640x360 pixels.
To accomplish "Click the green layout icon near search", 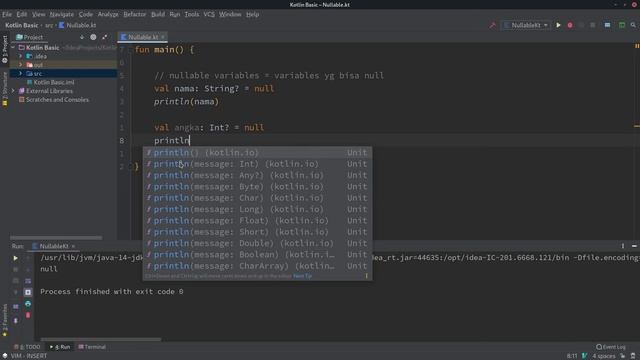I will click(622, 25).
